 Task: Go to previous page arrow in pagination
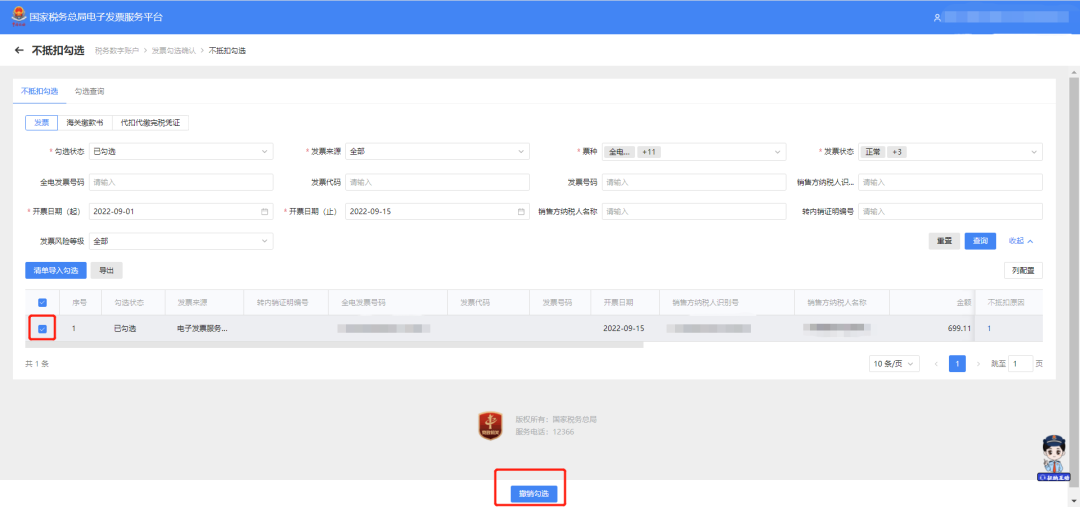coord(936,364)
